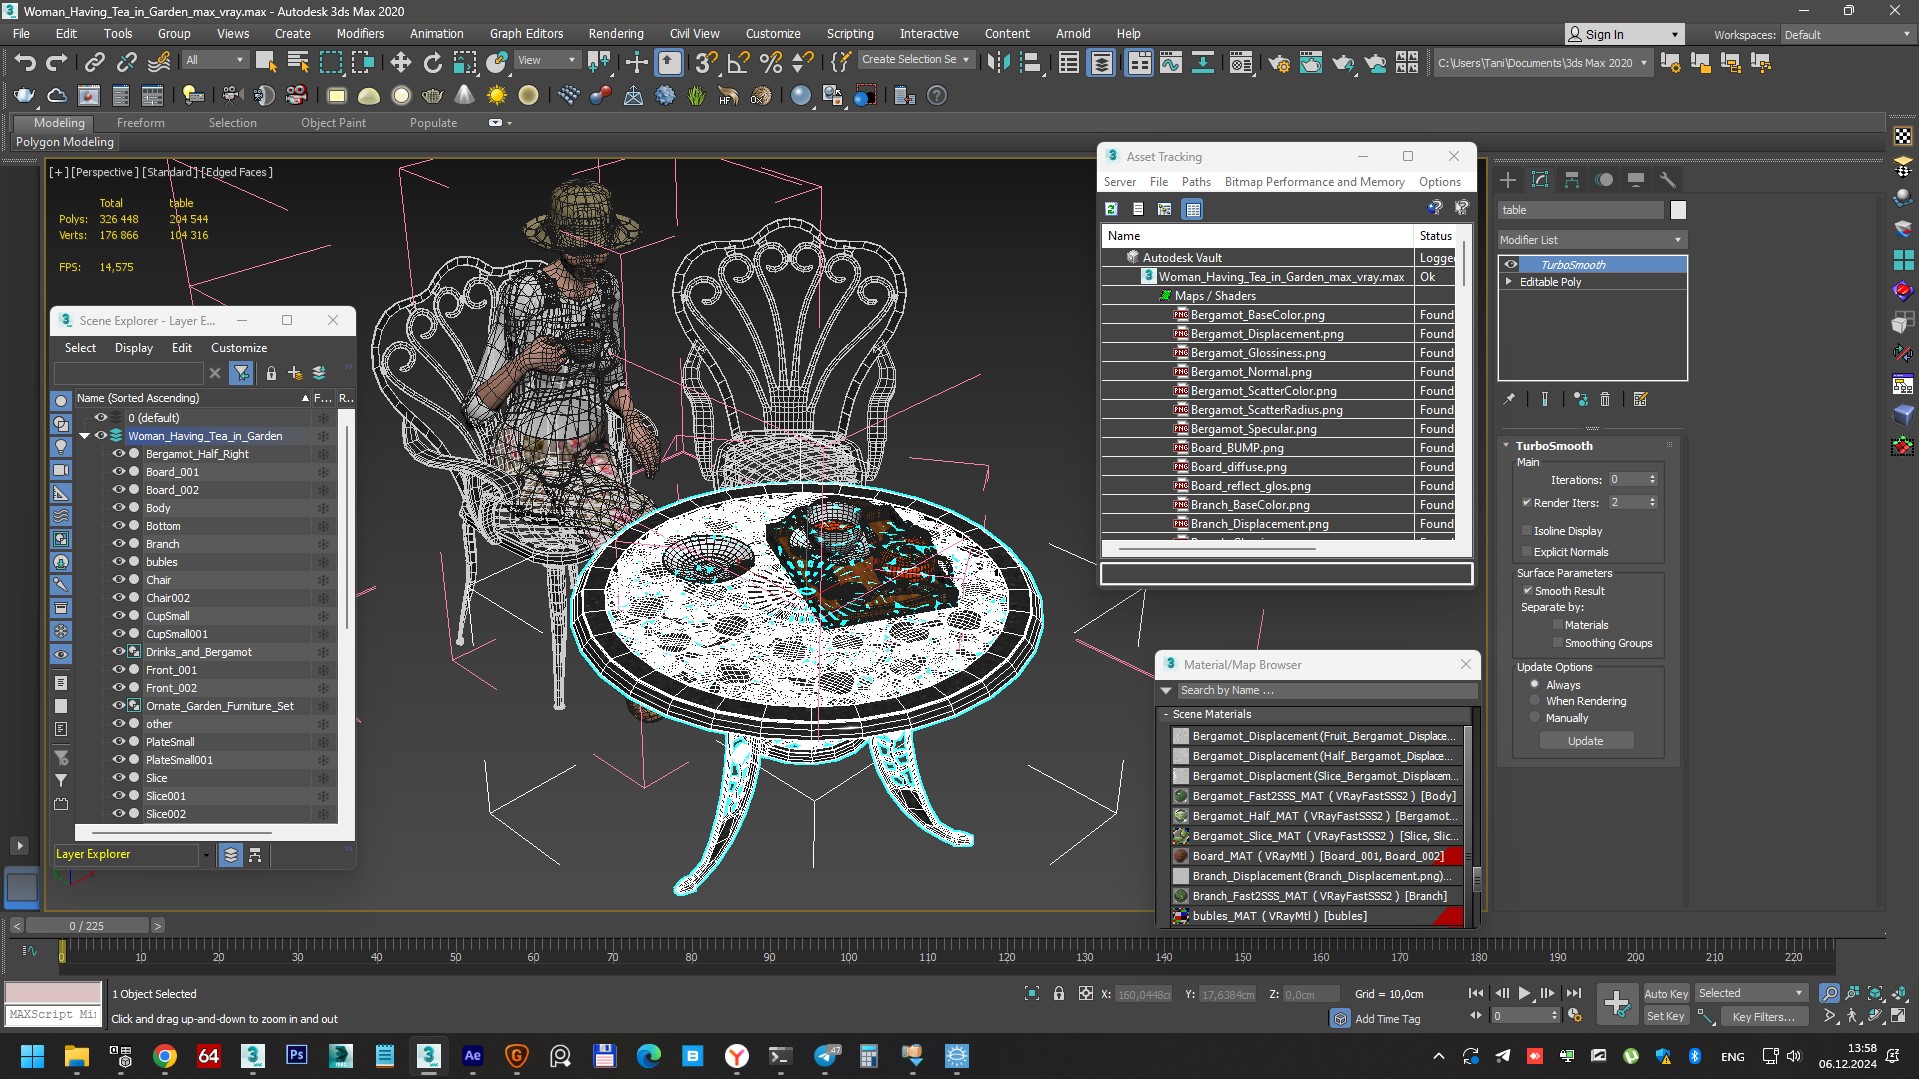The image size is (1919, 1079).
Task: Open the Mirror tool
Action: (997, 63)
